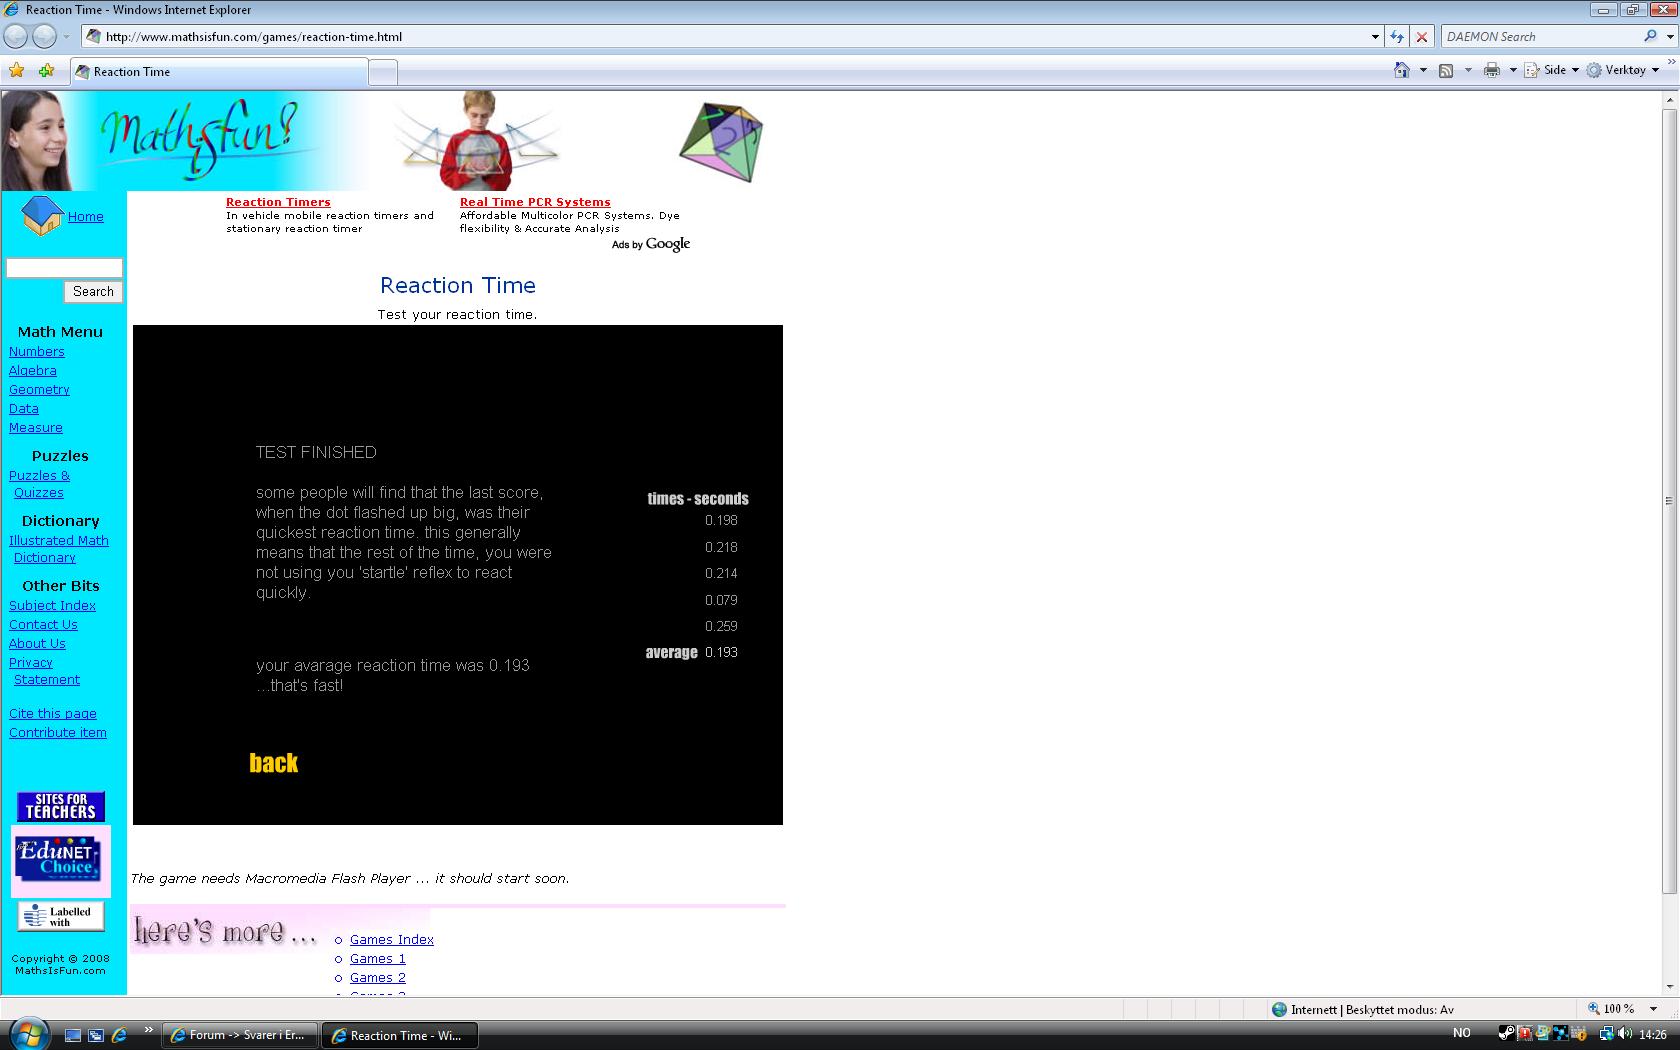Viewport: 1680px width, 1050px height.
Task: Follow the Real Time PCR Systems ad link
Action: point(535,202)
